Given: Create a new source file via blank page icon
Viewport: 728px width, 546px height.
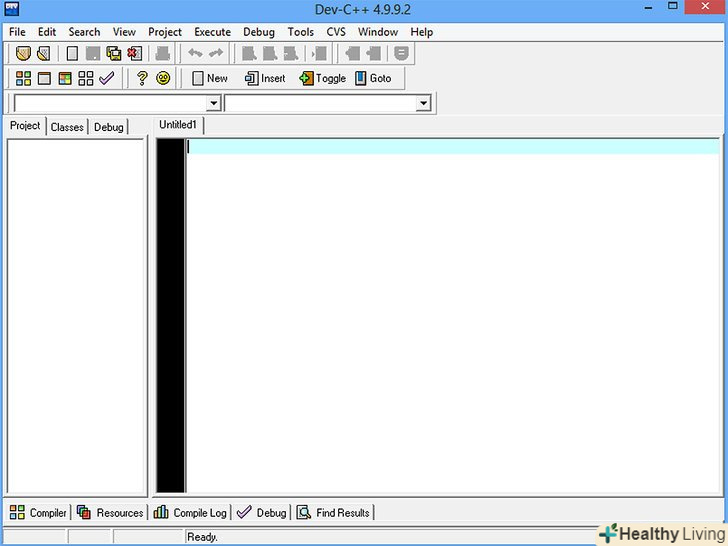Looking at the screenshot, I should click(72, 53).
